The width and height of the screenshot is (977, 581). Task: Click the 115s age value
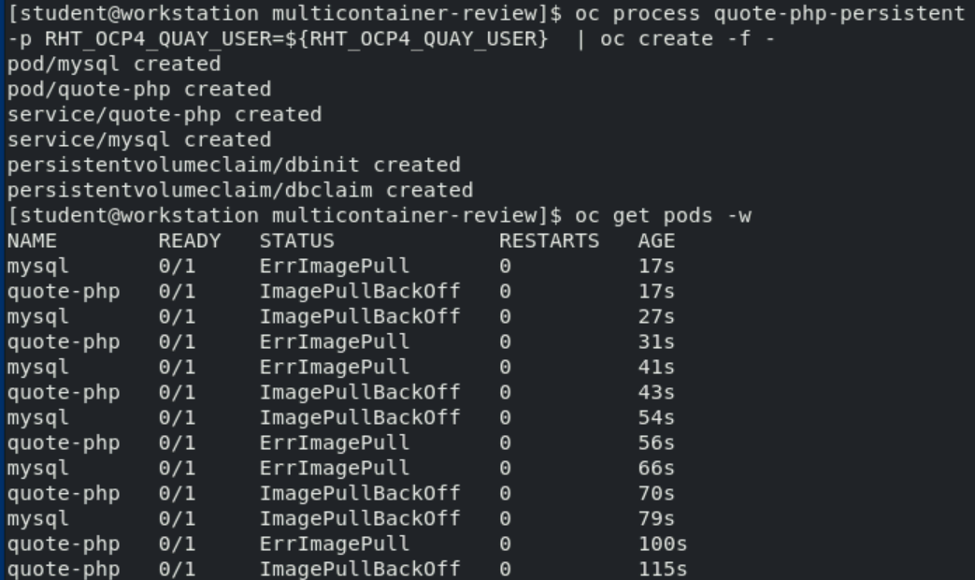tap(662, 569)
